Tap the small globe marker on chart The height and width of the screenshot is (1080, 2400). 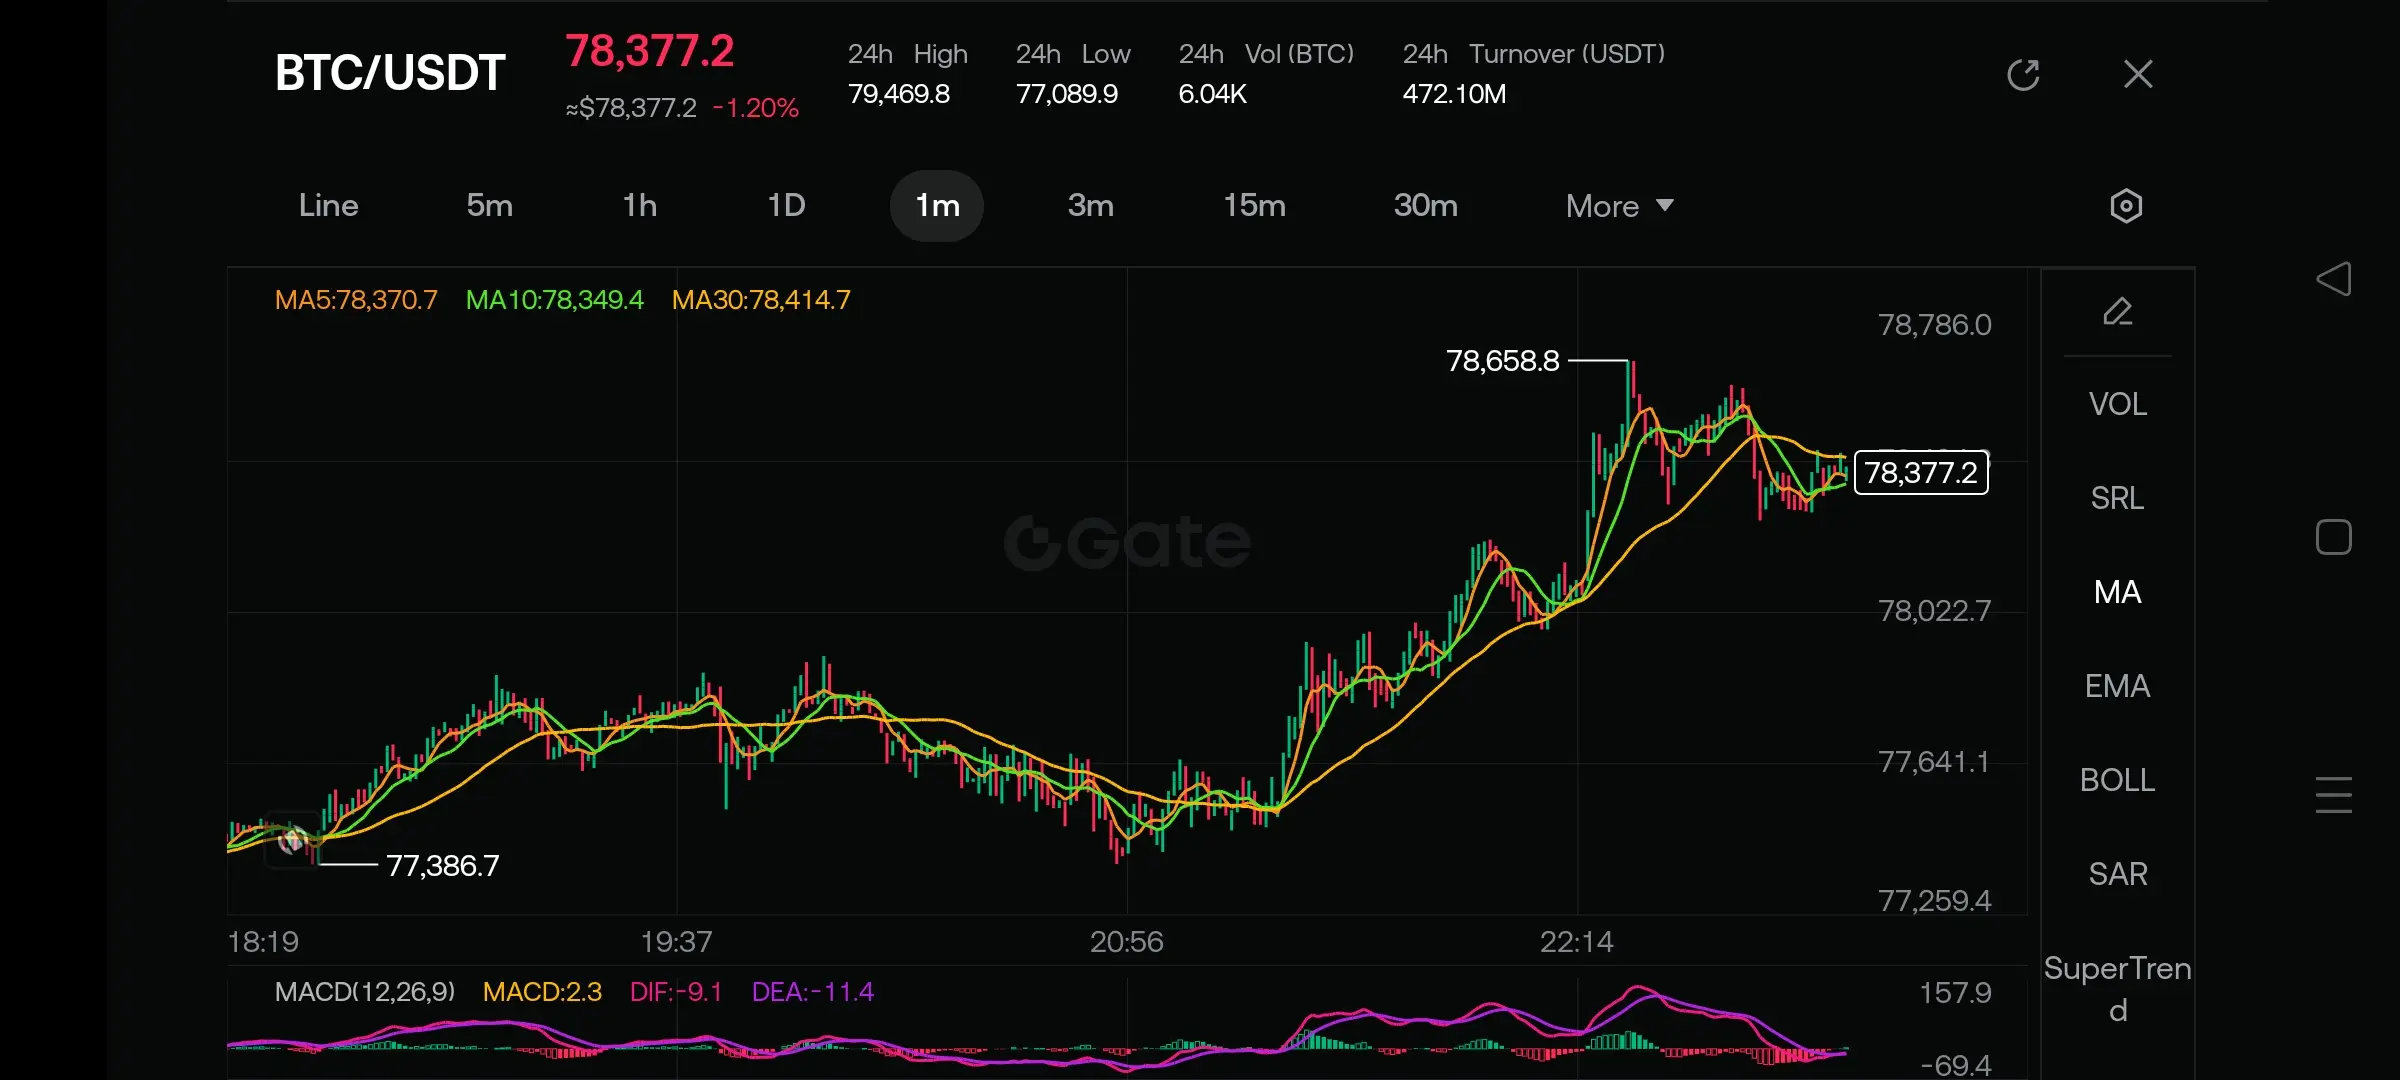[292, 840]
